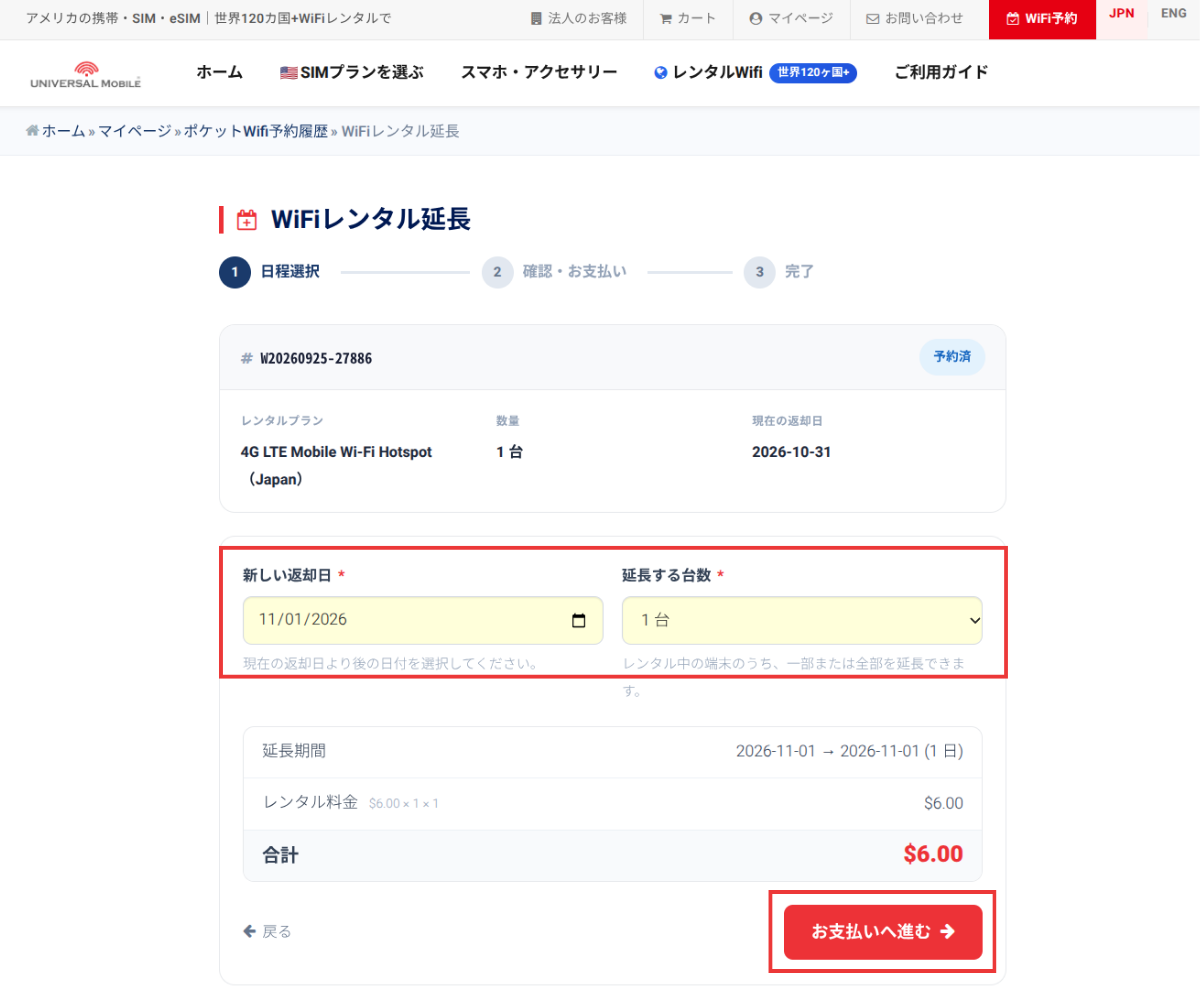Click the red WiFi予約 button
The height and width of the screenshot is (1000, 1200).
1042,19
